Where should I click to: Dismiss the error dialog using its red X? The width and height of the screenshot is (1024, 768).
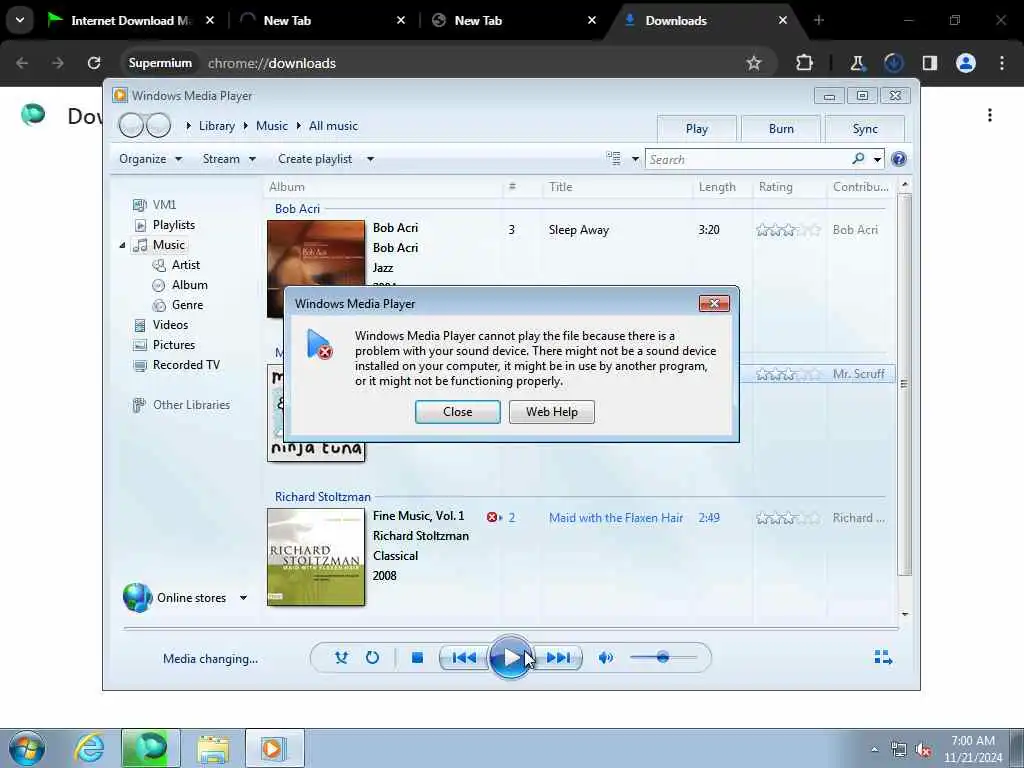[714, 304]
